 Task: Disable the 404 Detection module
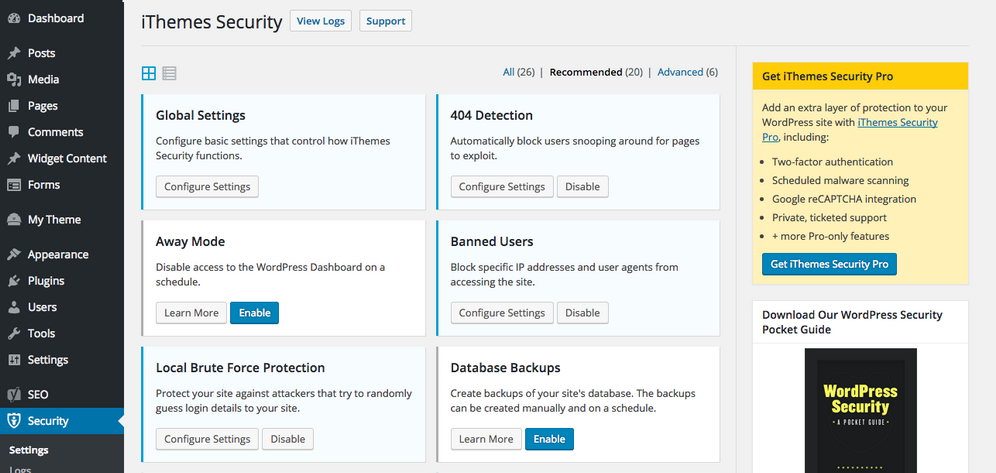(x=582, y=187)
